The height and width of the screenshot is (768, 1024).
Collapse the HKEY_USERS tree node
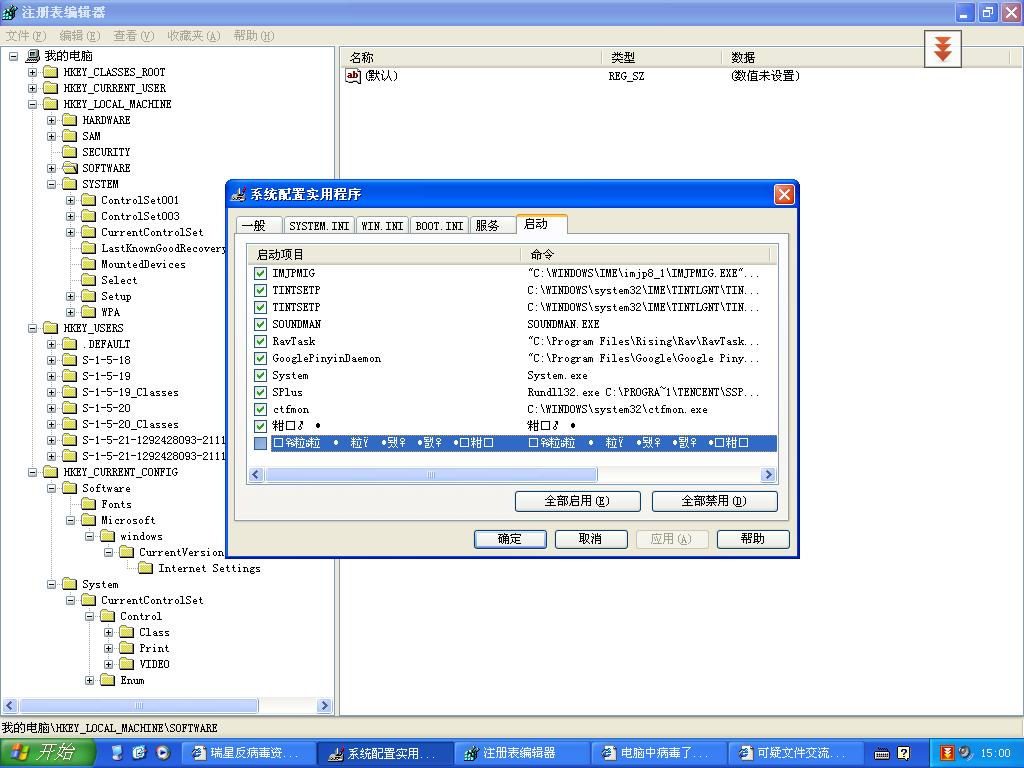click(32, 328)
